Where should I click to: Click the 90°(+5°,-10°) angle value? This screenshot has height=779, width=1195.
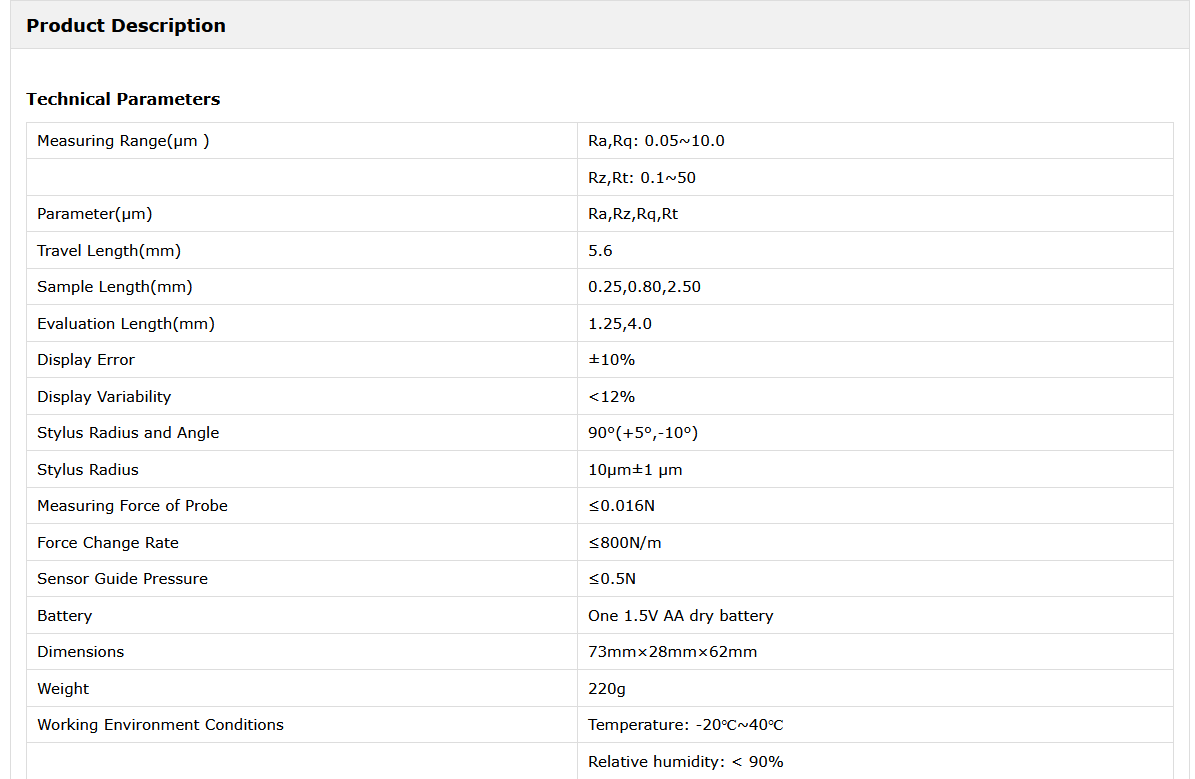[643, 433]
